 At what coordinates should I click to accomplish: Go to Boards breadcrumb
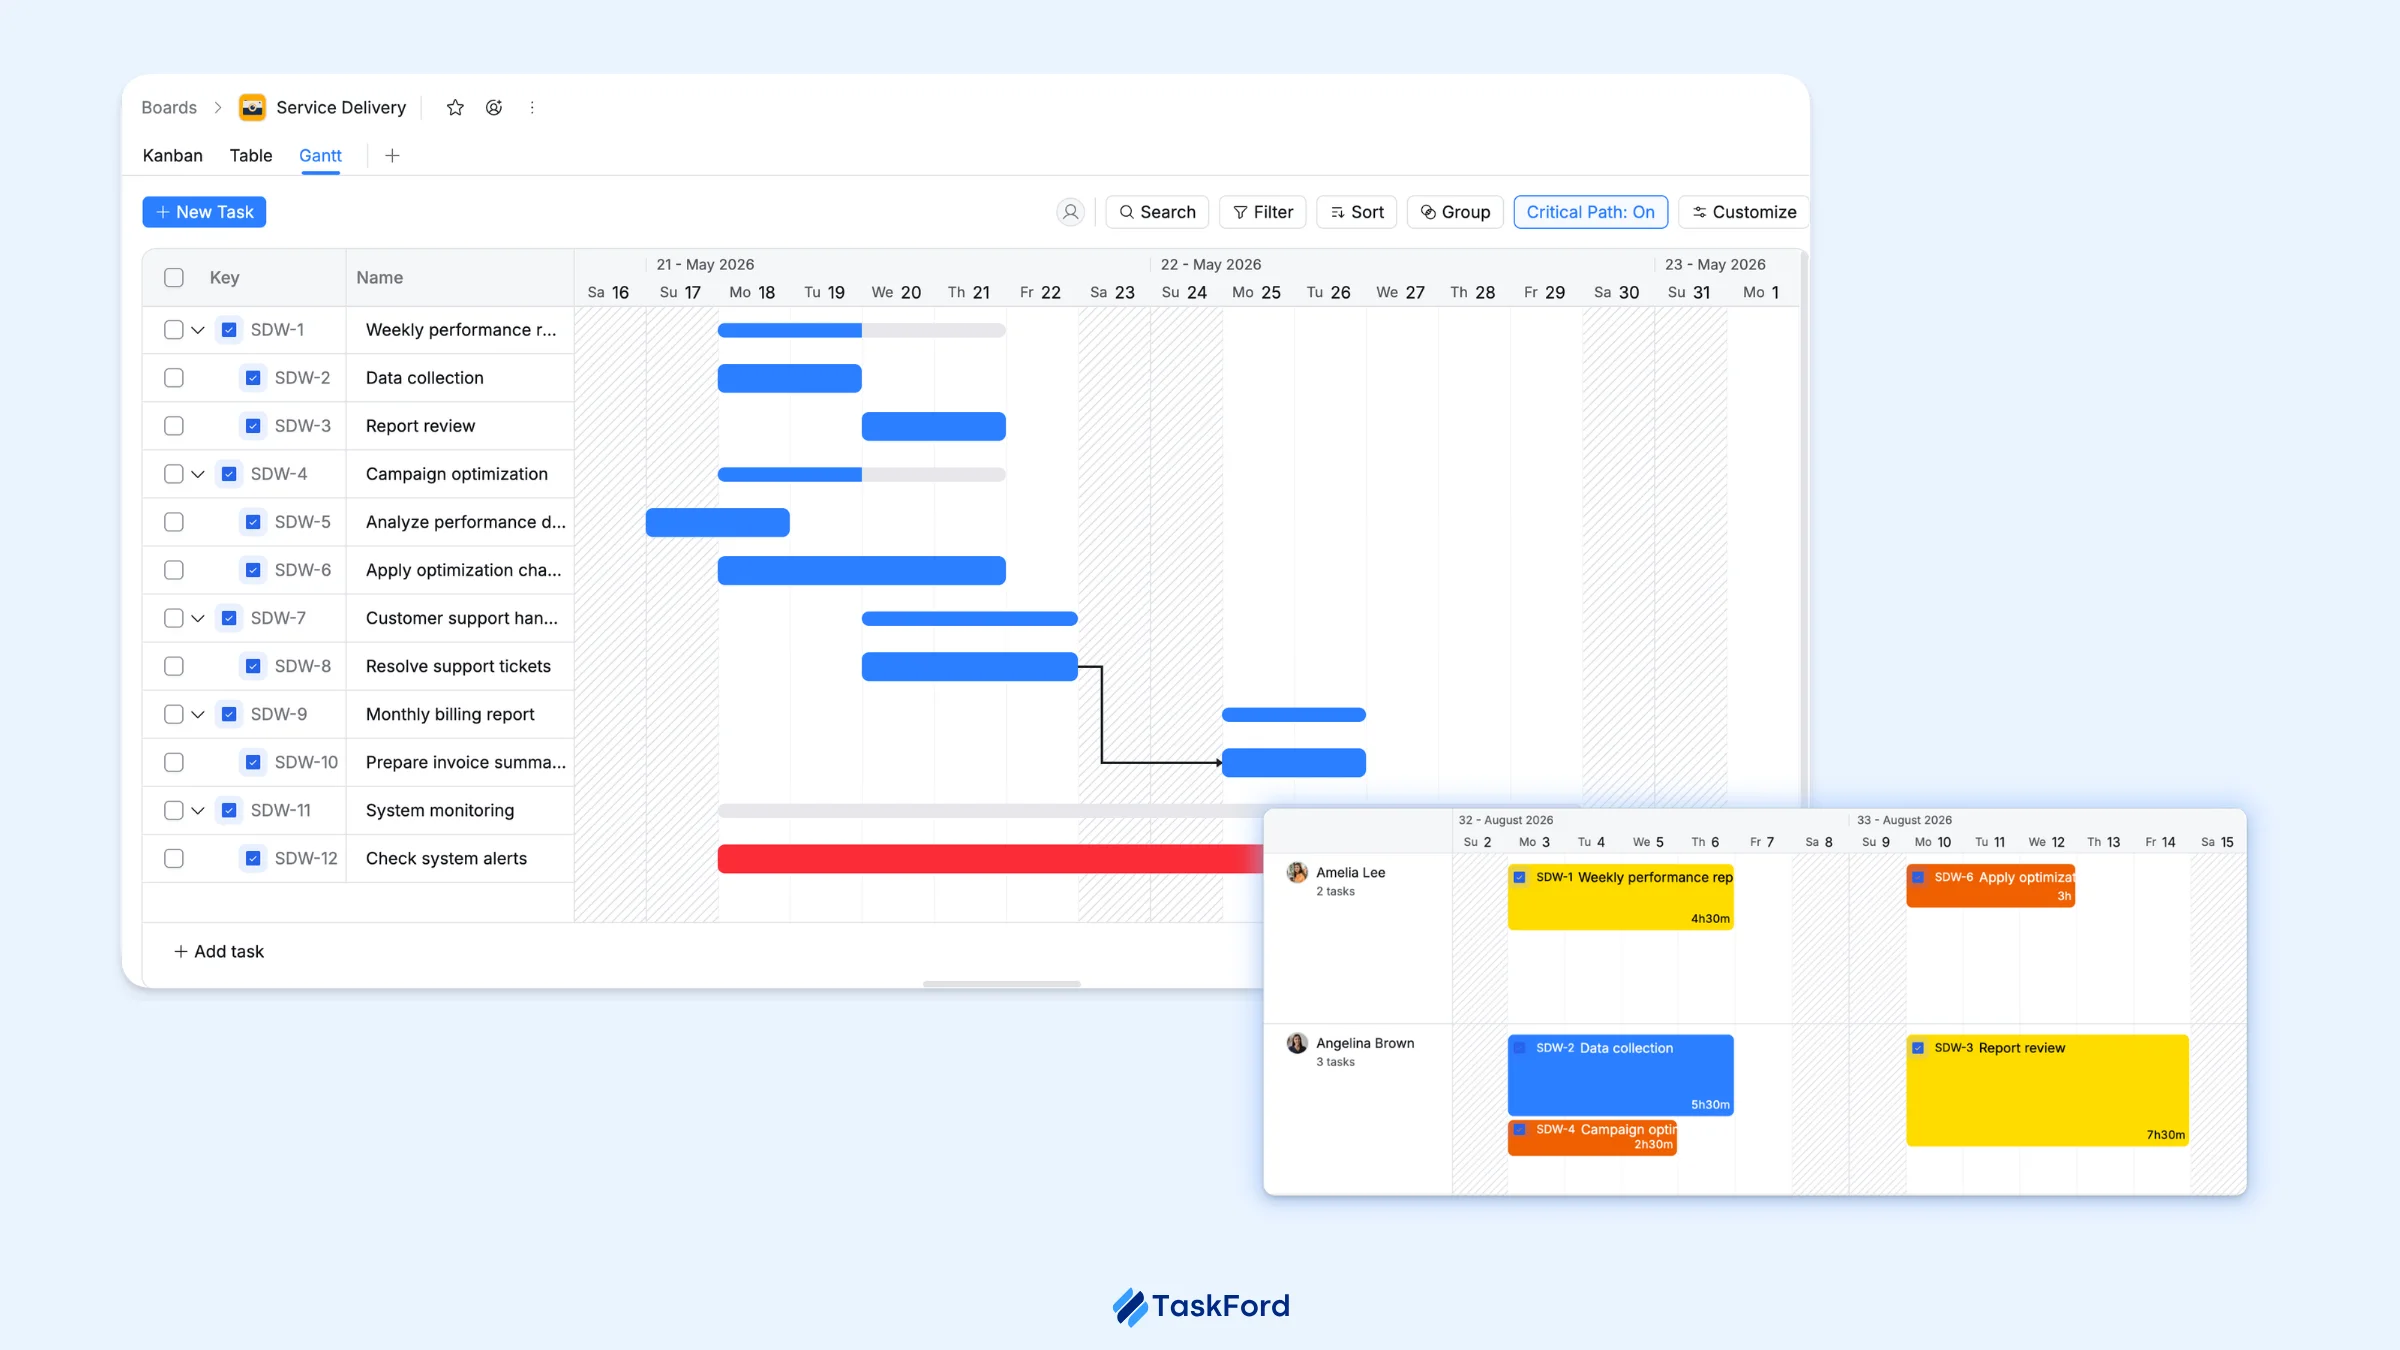click(169, 107)
